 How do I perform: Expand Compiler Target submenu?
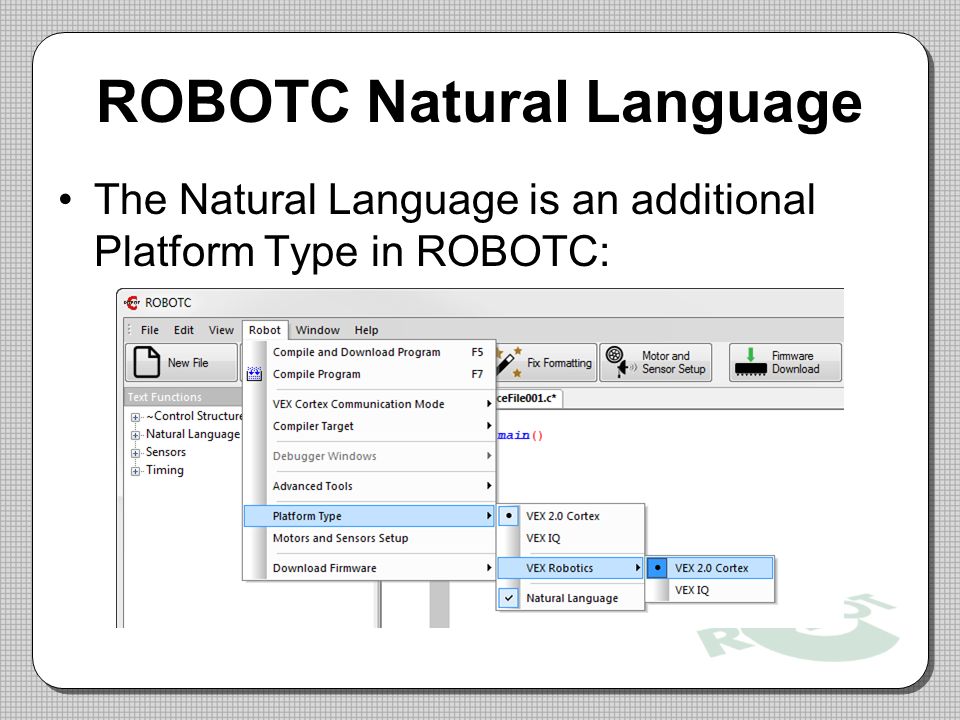pos(370,426)
